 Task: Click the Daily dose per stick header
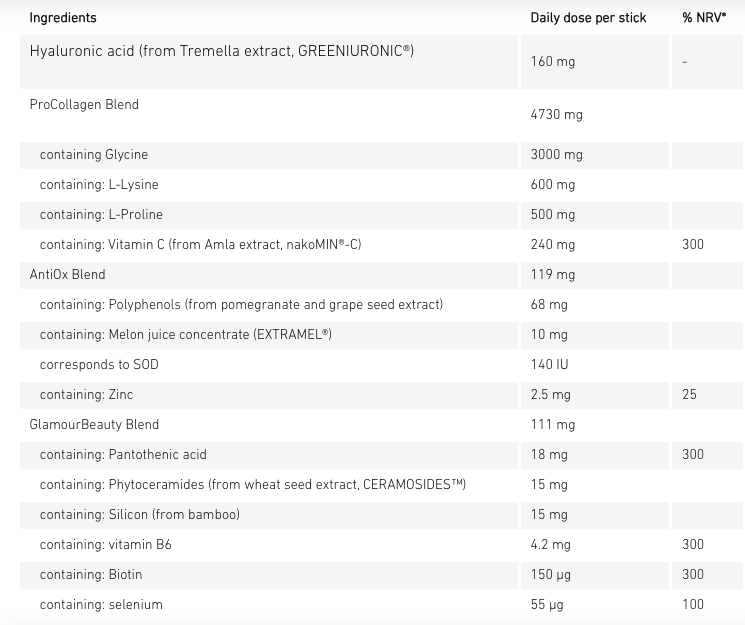click(588, 18)
